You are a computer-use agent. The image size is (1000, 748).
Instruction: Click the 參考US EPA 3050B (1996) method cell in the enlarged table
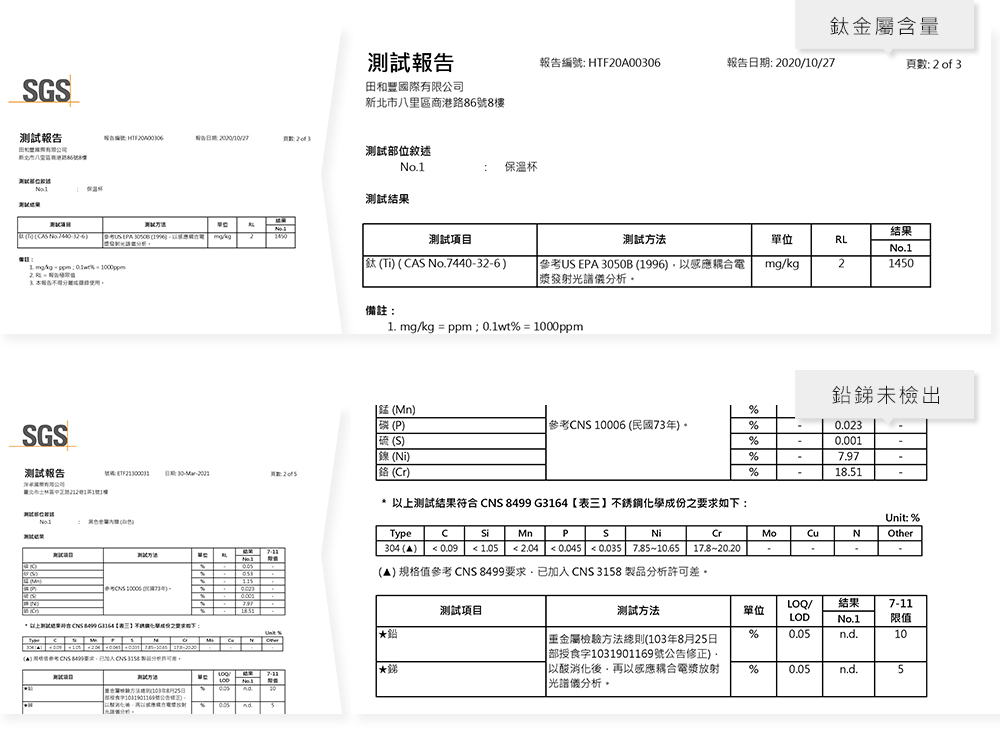(644, 272)
